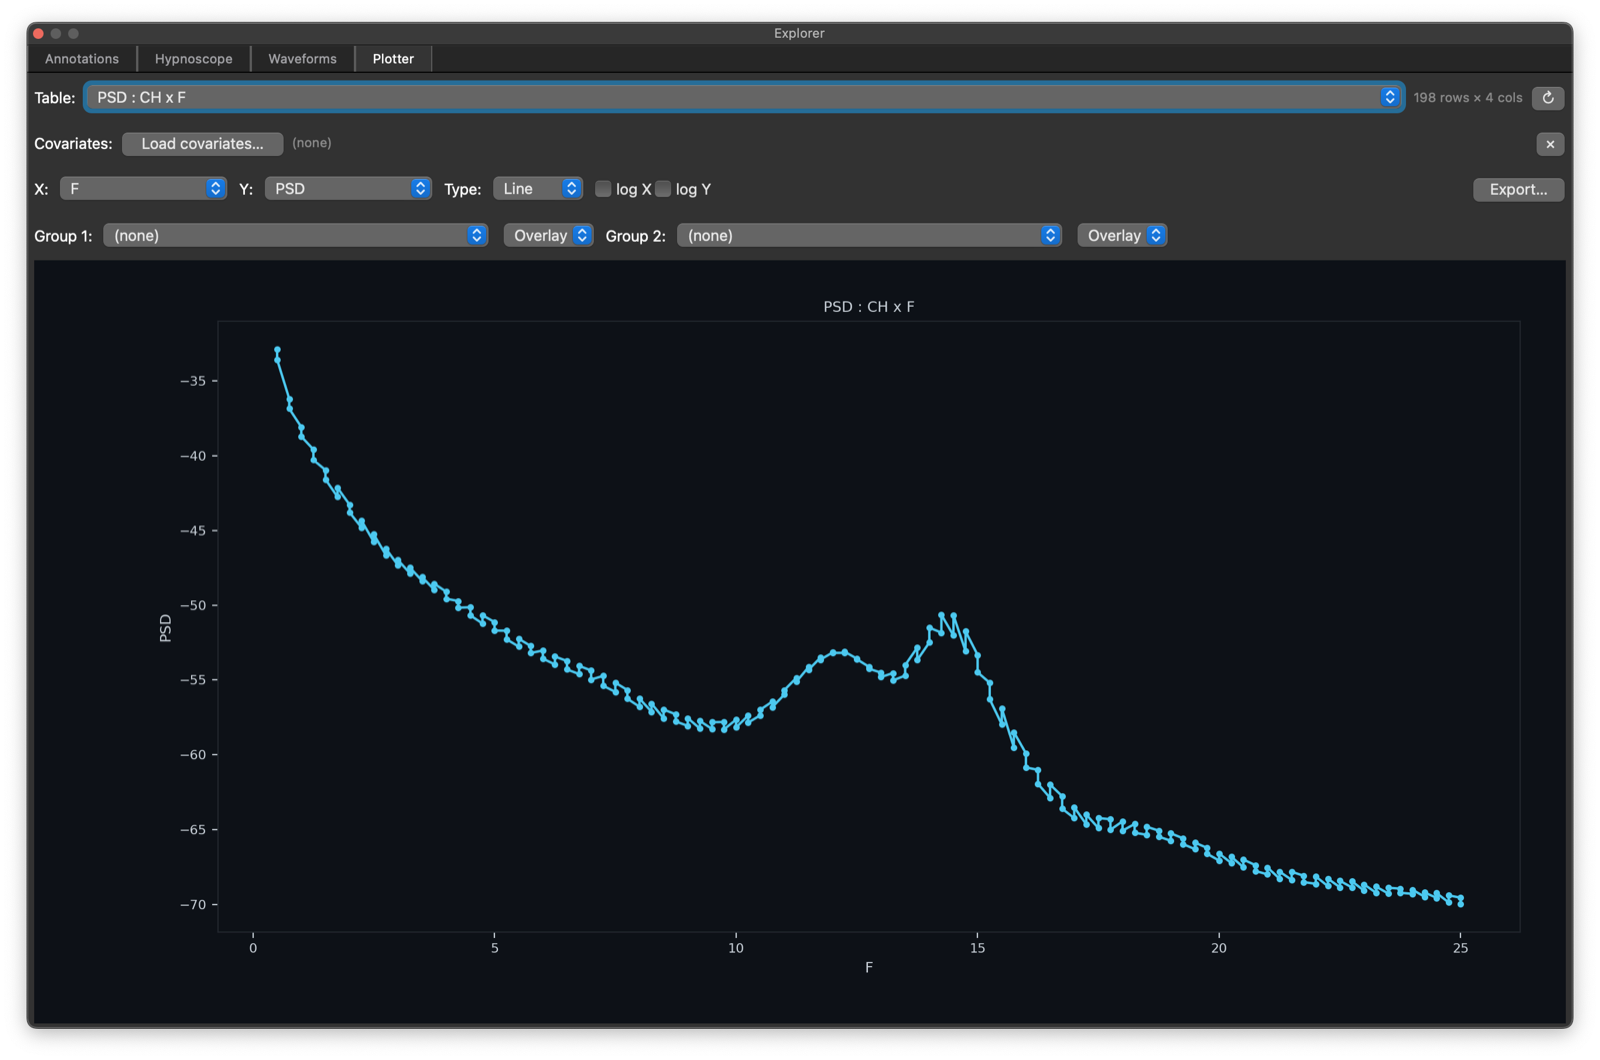Click the yellow minimize window button

point(56,33)
